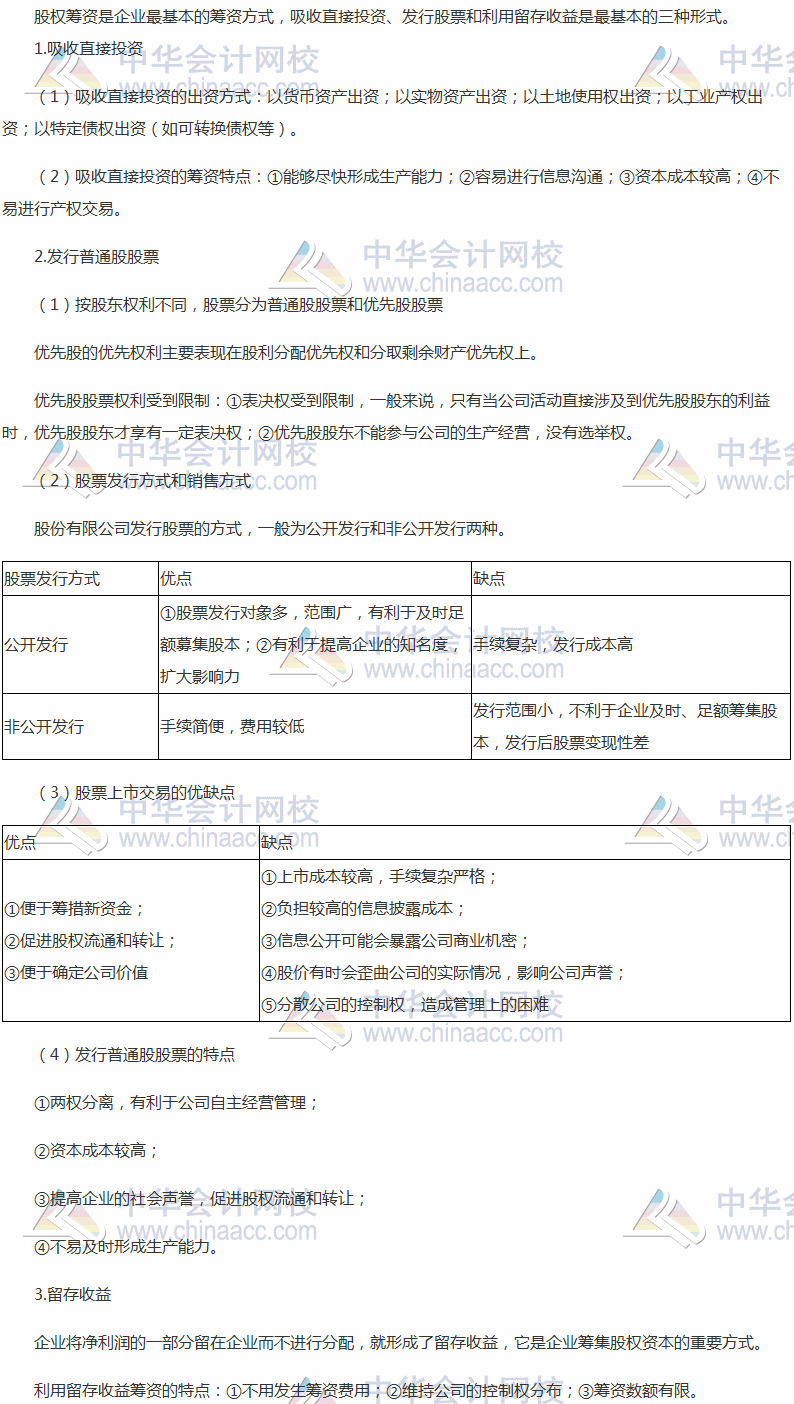Click the line "①便于筹措新资金"
The height and width of the screenshot is (1404, 794).
tap(75, 908)
